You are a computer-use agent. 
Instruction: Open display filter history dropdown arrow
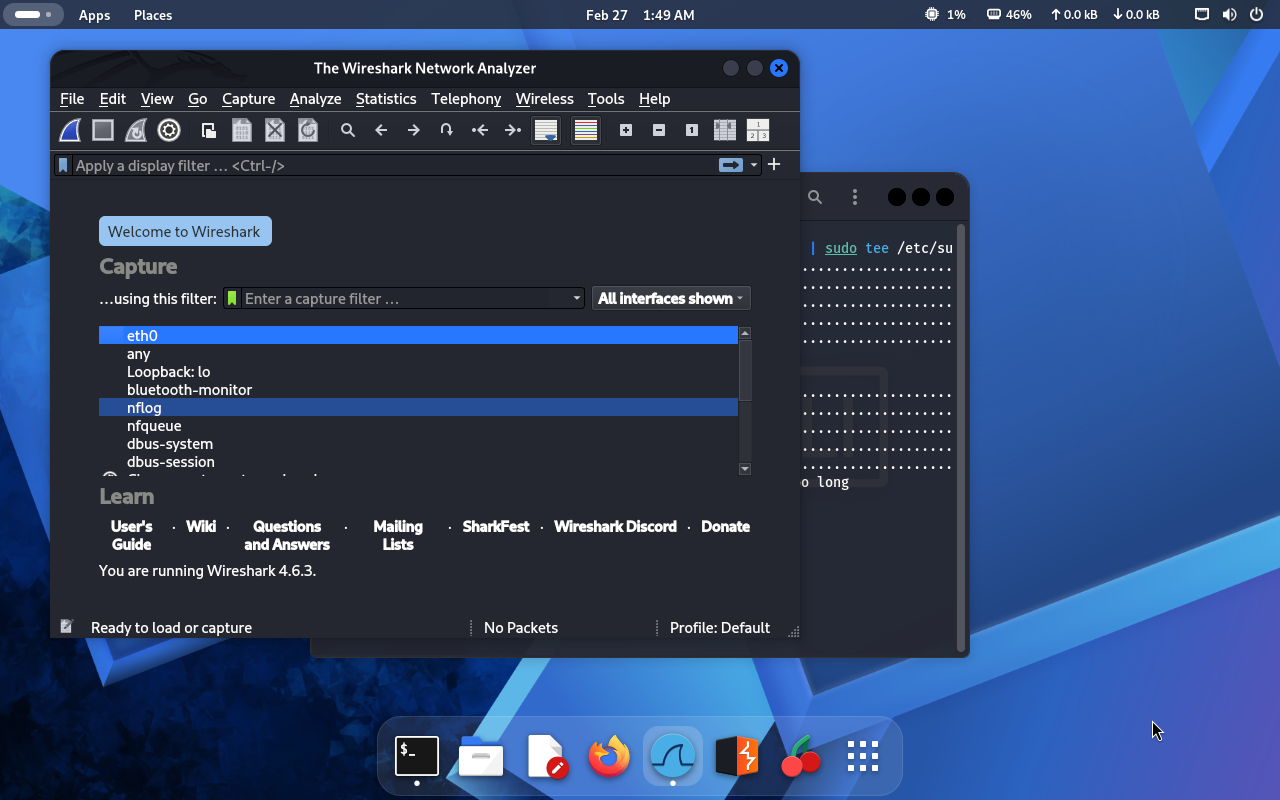[x=754, y=165]
